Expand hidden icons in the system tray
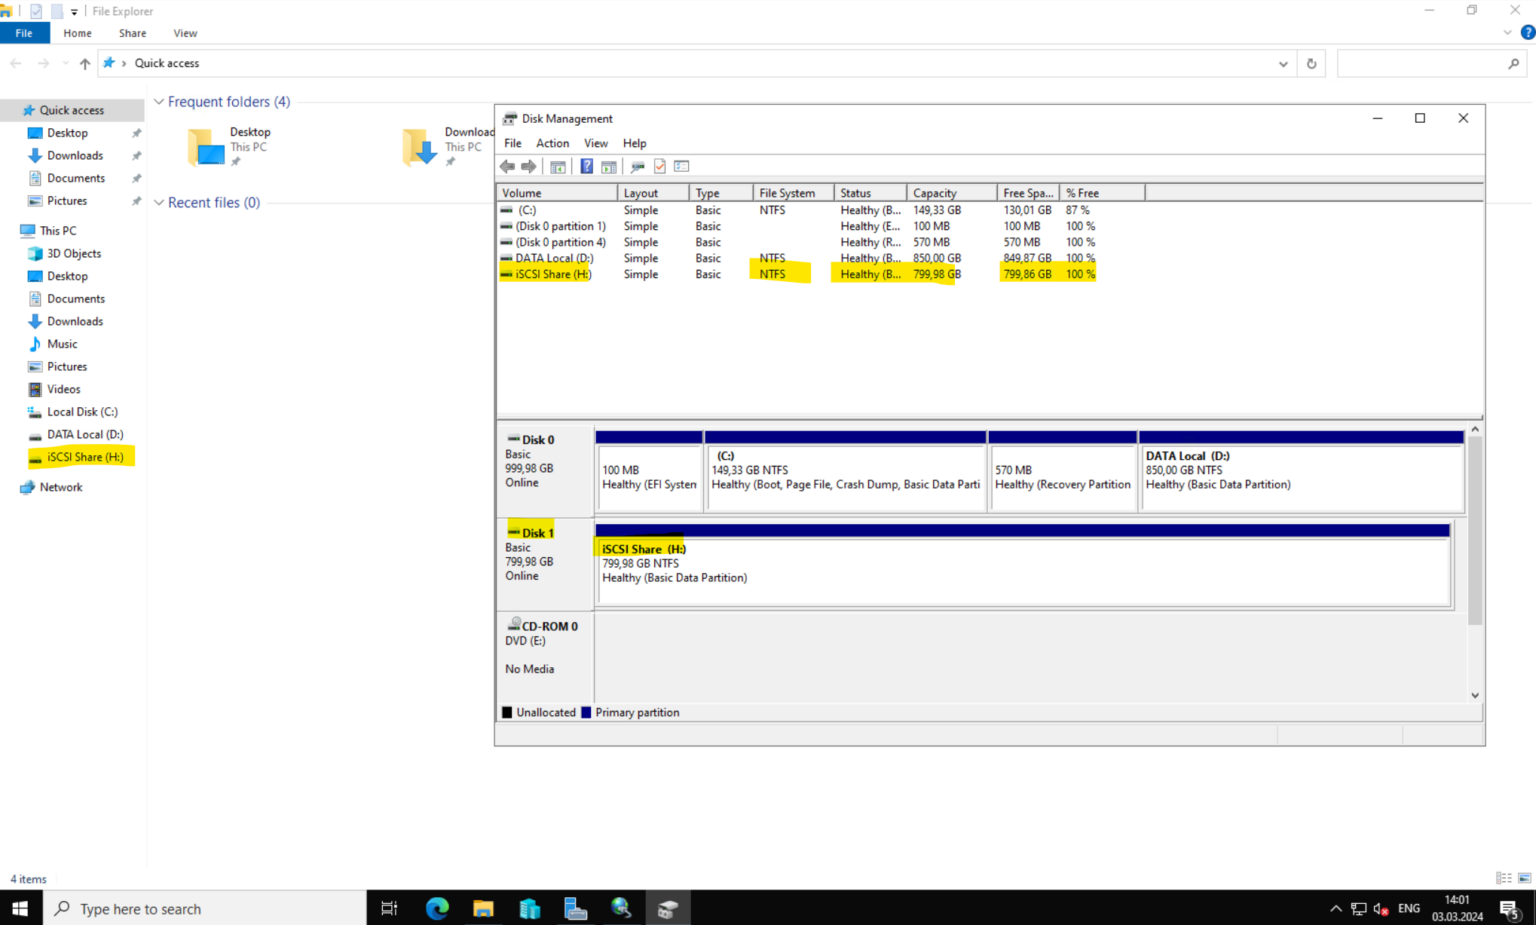1536x925 pixels. point(1335,908)
